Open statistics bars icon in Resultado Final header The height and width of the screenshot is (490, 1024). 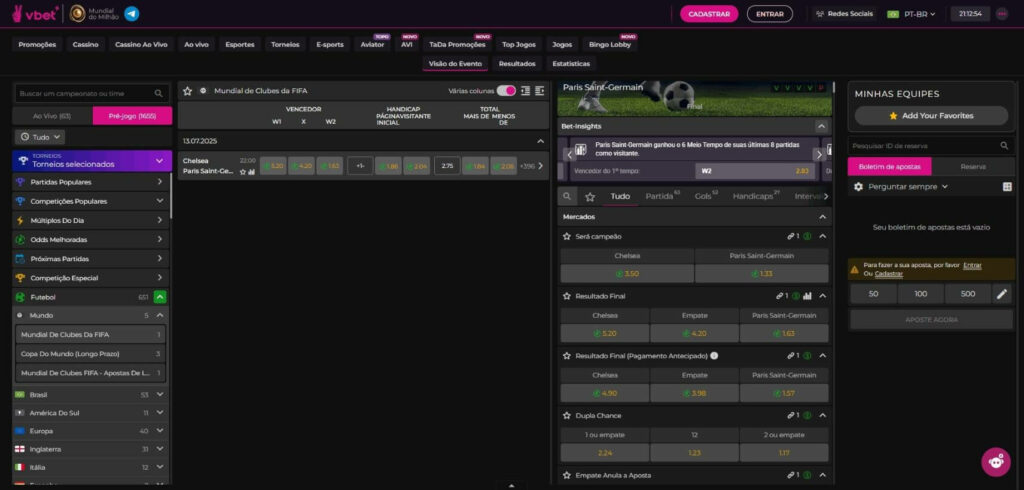[808, 296]
